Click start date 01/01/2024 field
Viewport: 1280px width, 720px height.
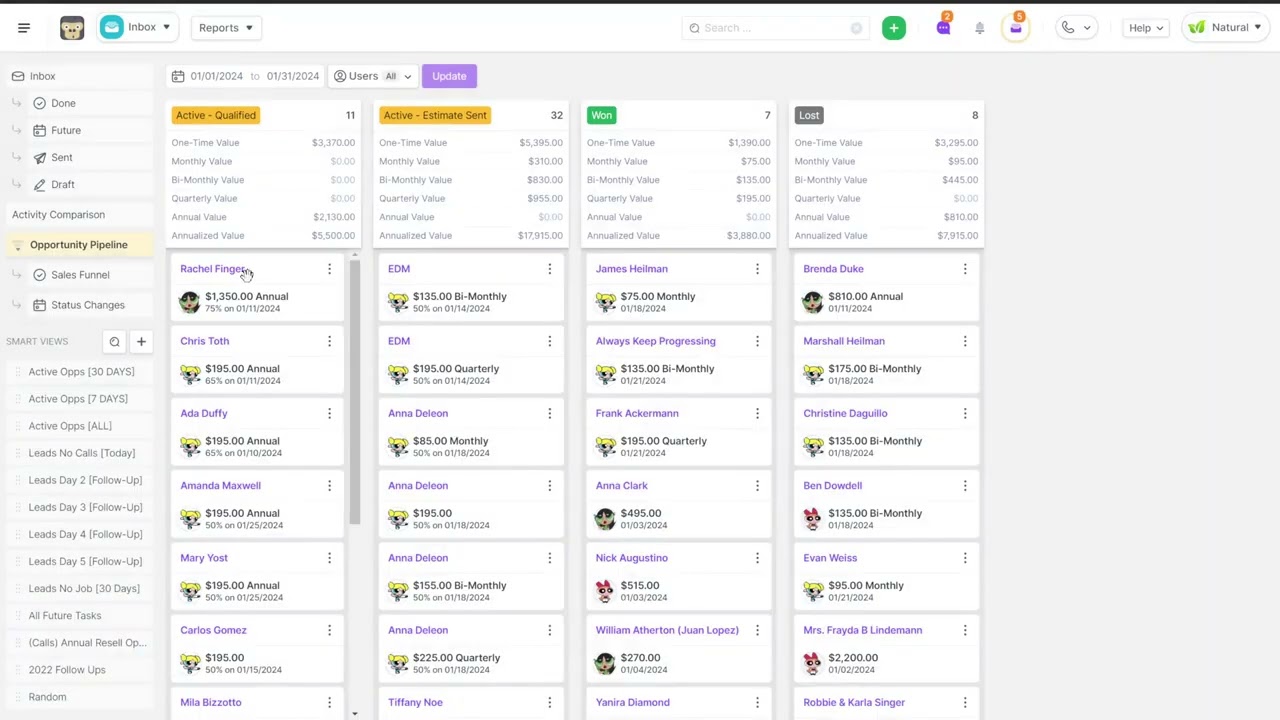tap(217, 76)
